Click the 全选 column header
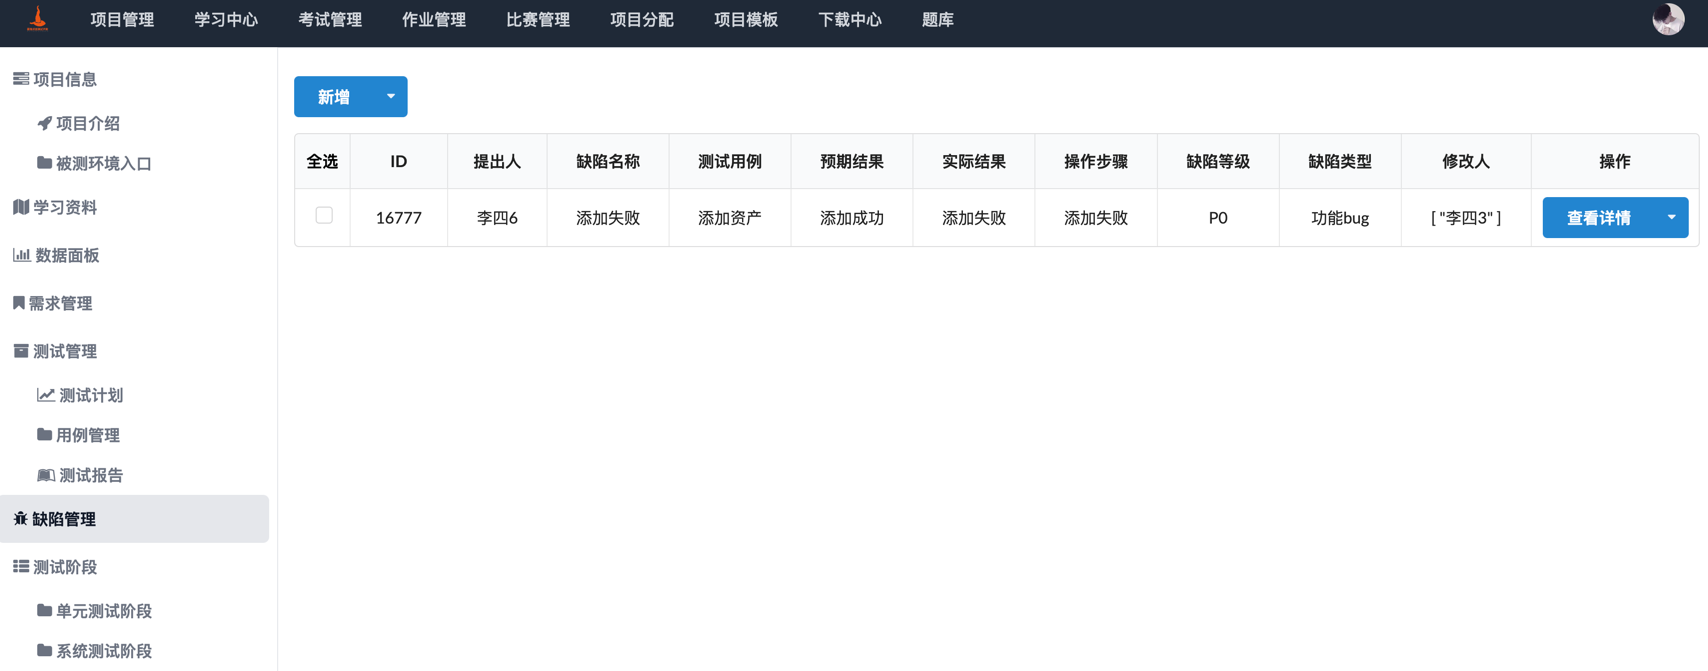1708x671 pixels. (322, 161)
